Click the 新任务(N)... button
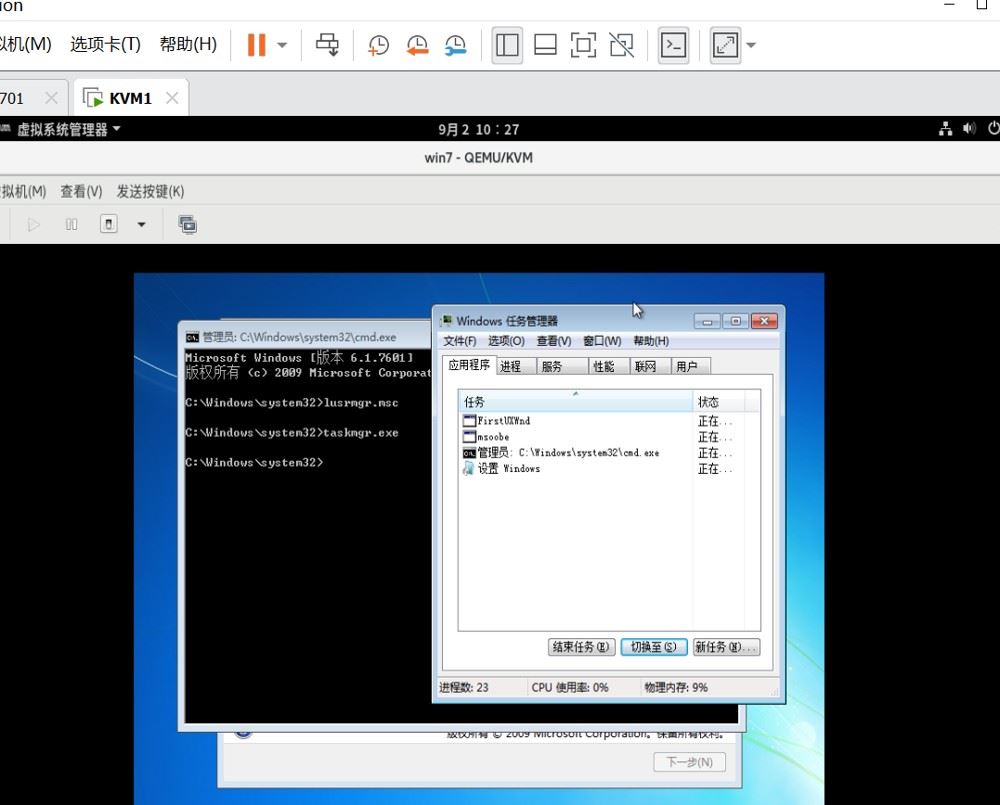The width and height of the screenshot is (1000, 805). [726, 647]
